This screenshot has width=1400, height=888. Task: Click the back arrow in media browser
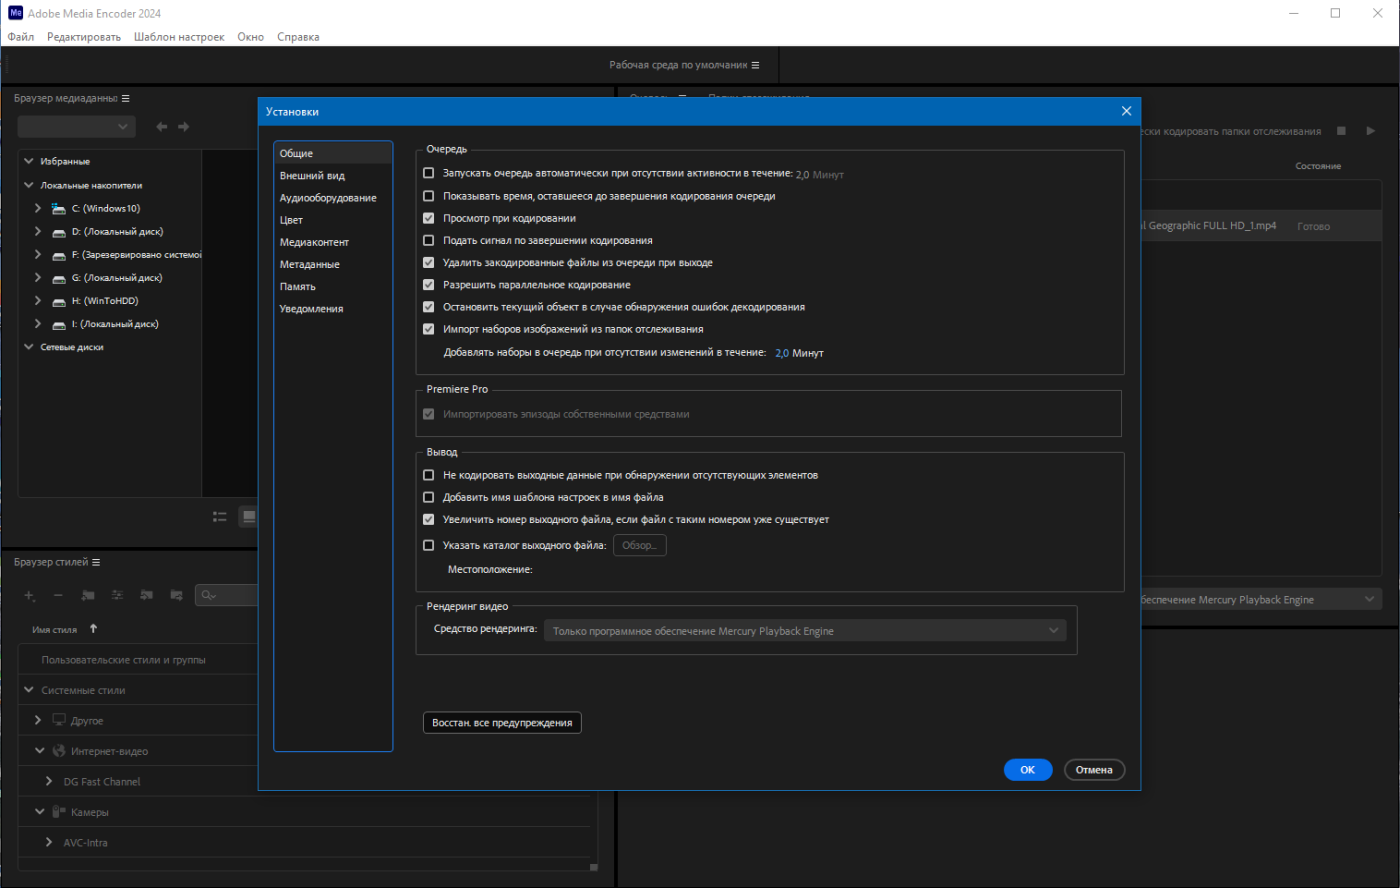click(162, 127)
